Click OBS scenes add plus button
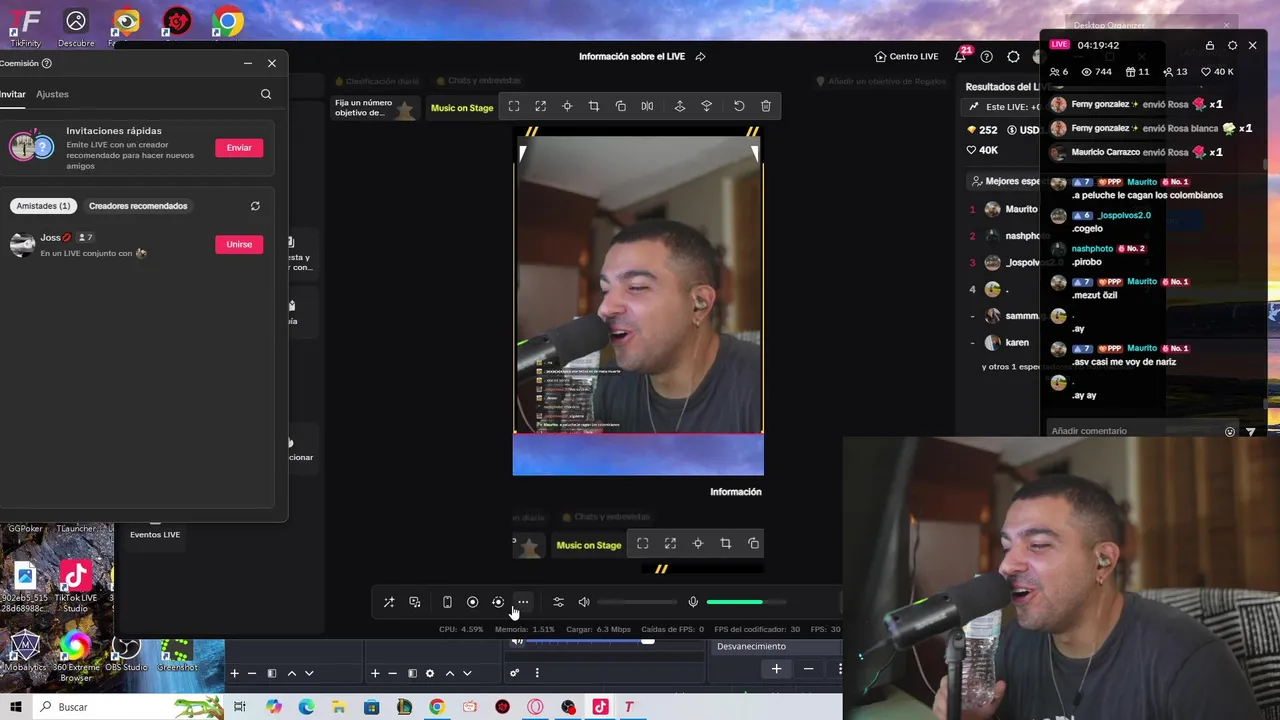The image size is (1280, 720). tap(234, 673)
